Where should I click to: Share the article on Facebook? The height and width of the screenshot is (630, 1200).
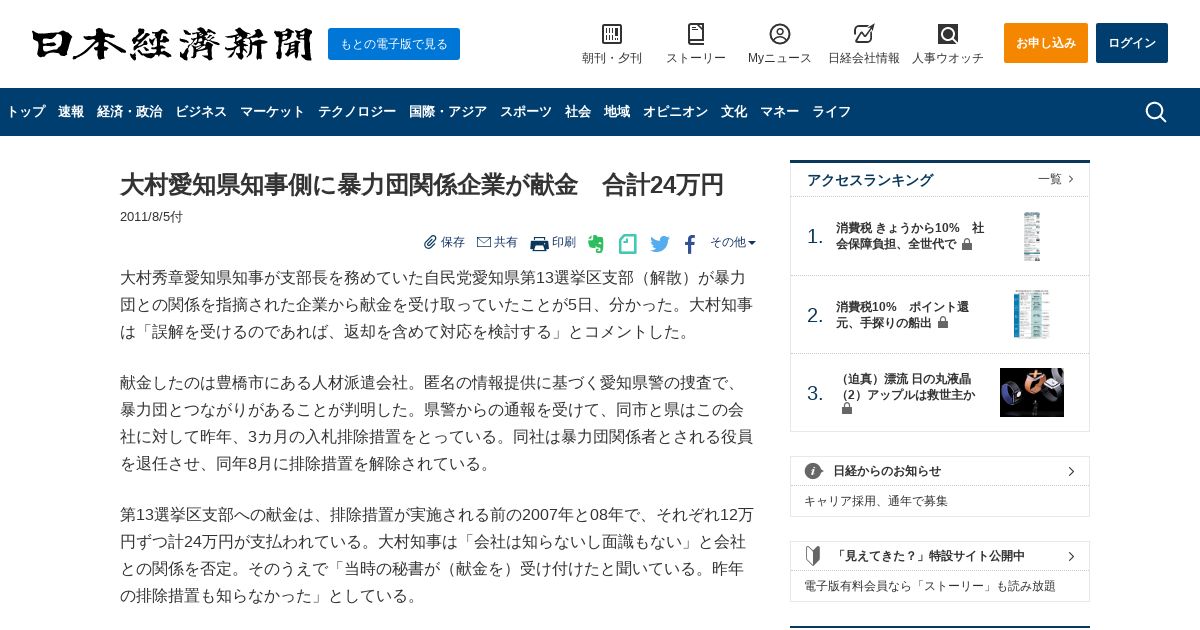click(690, 244)
